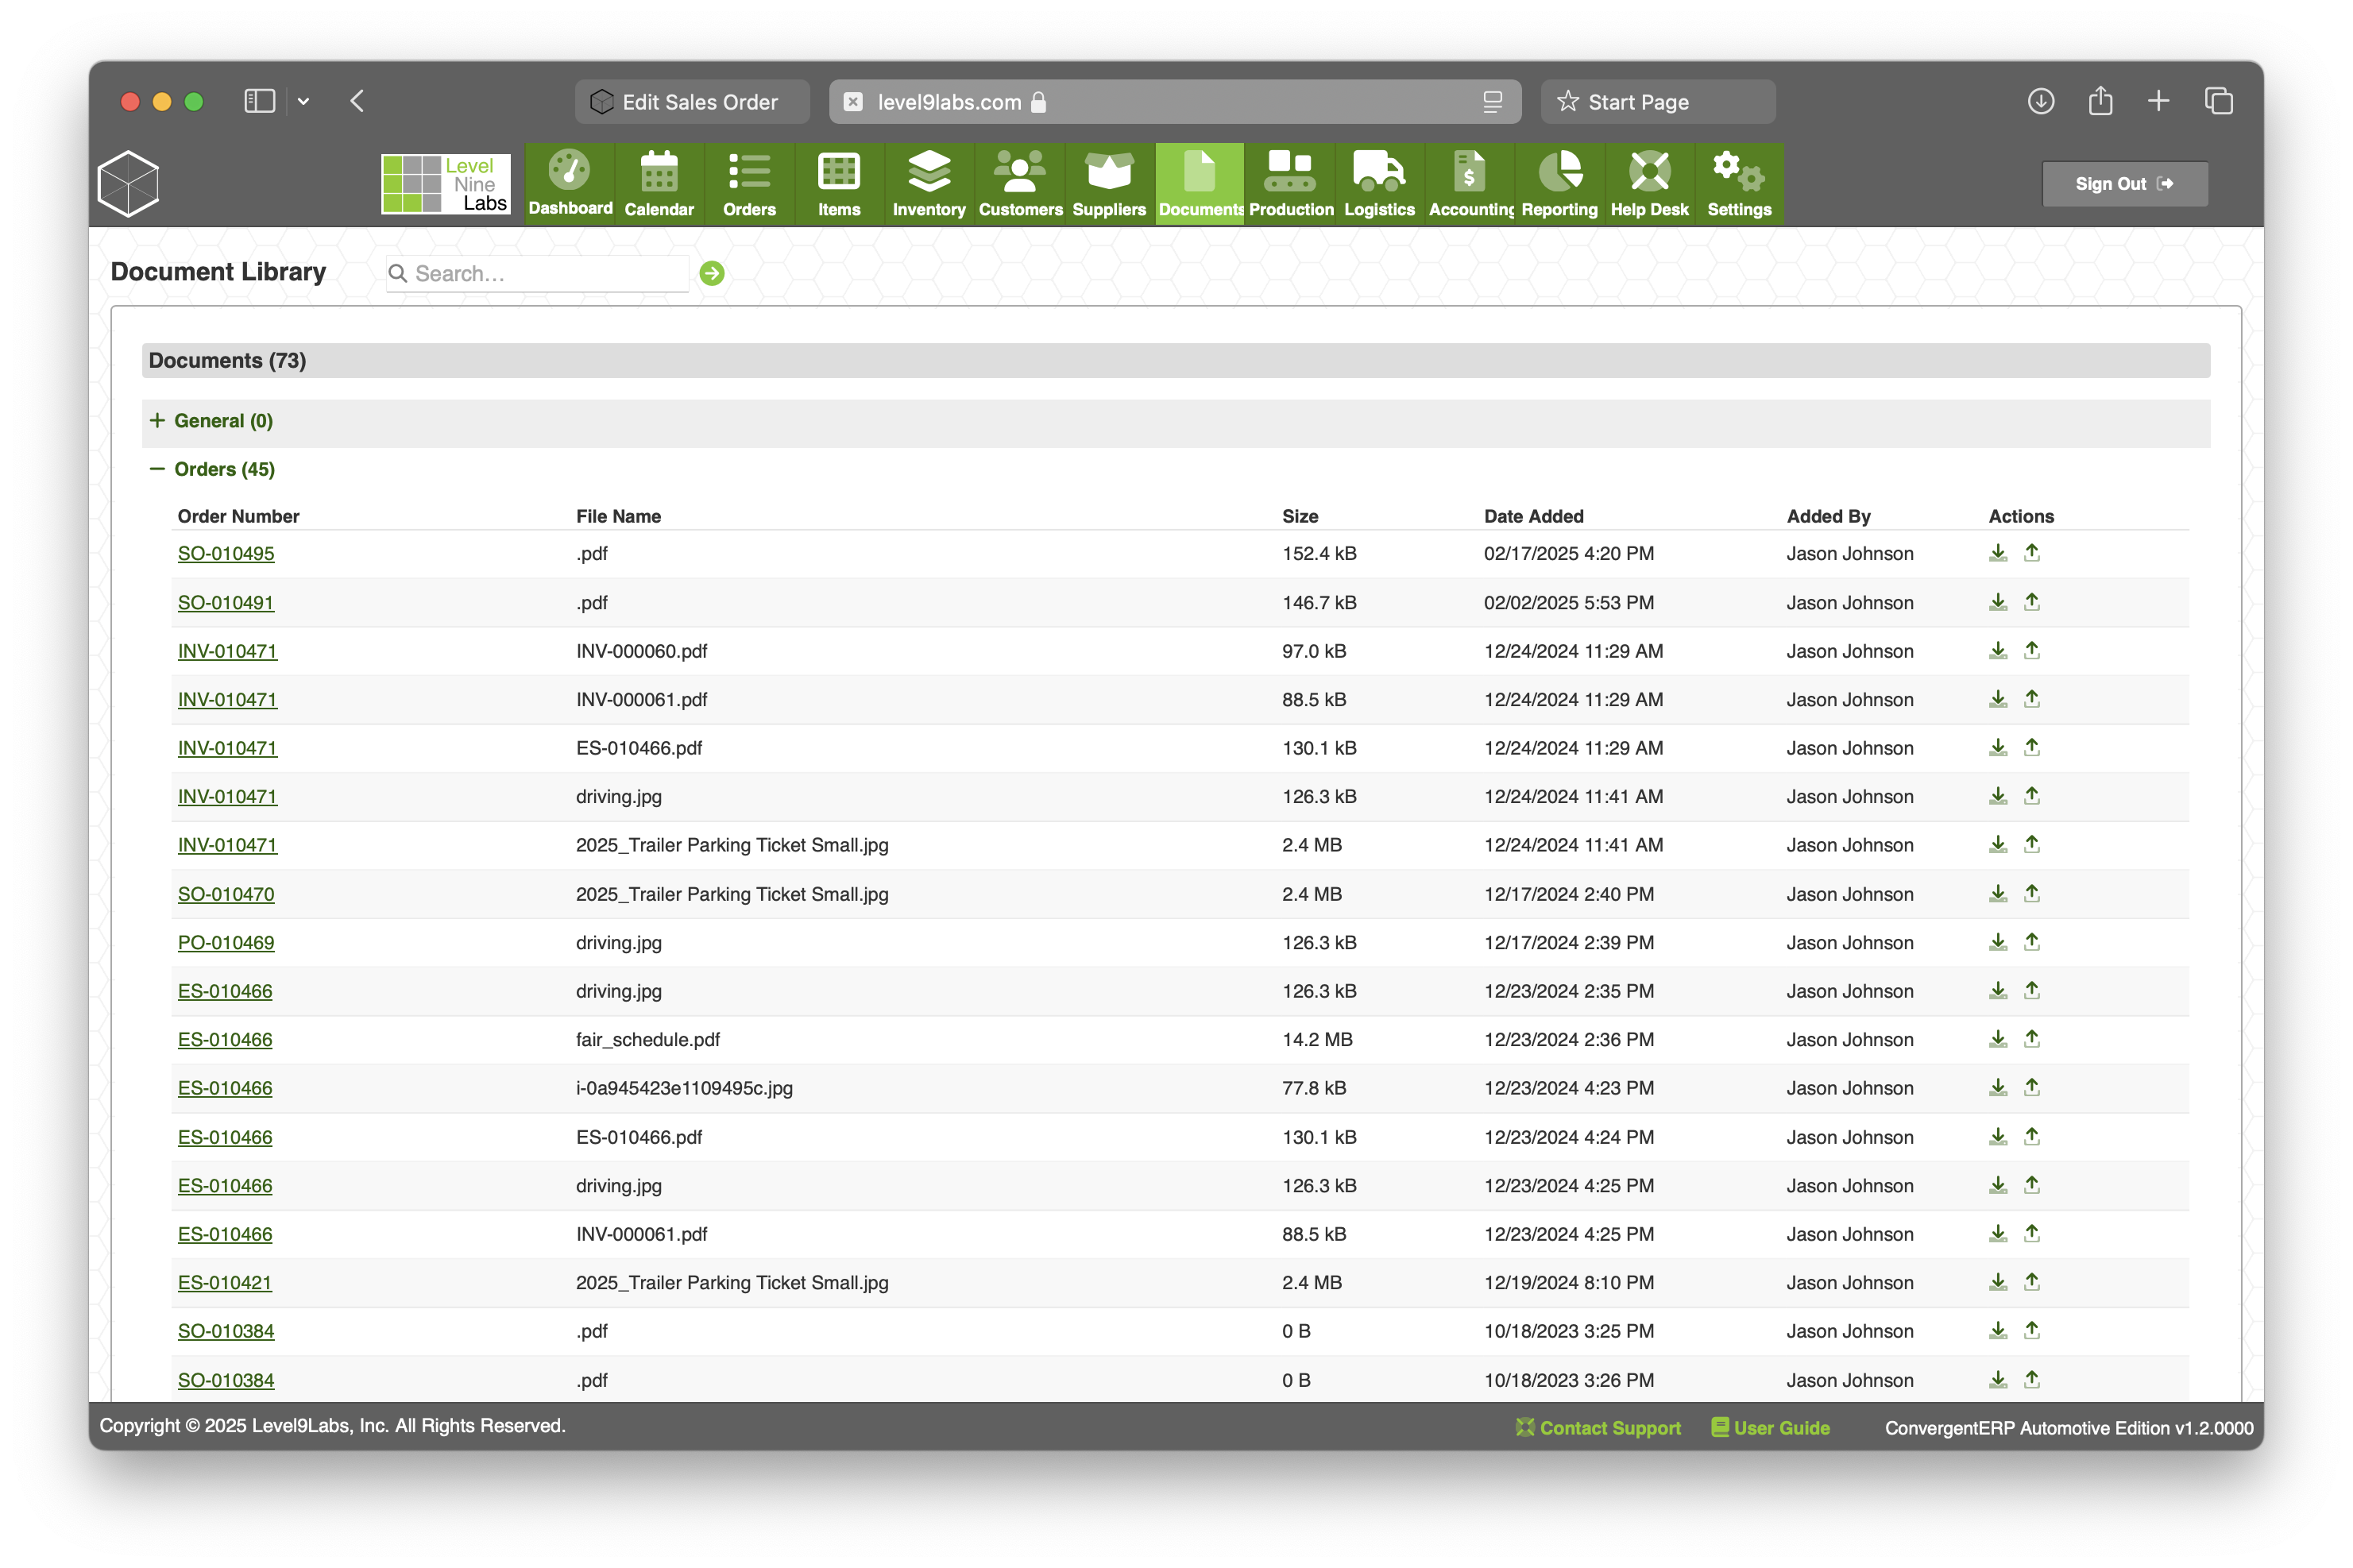Open order link SO-010495

tap(226, 554)
